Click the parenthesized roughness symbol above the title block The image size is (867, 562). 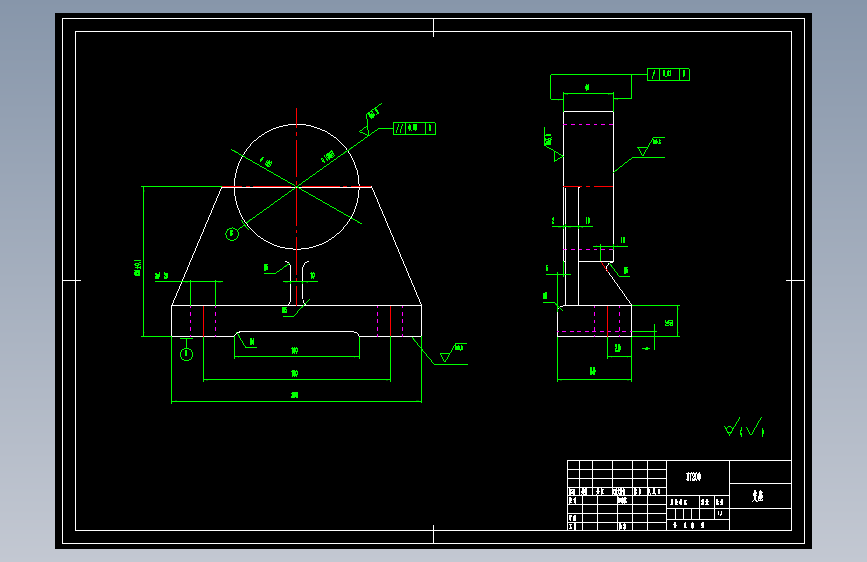coord(753,428)
